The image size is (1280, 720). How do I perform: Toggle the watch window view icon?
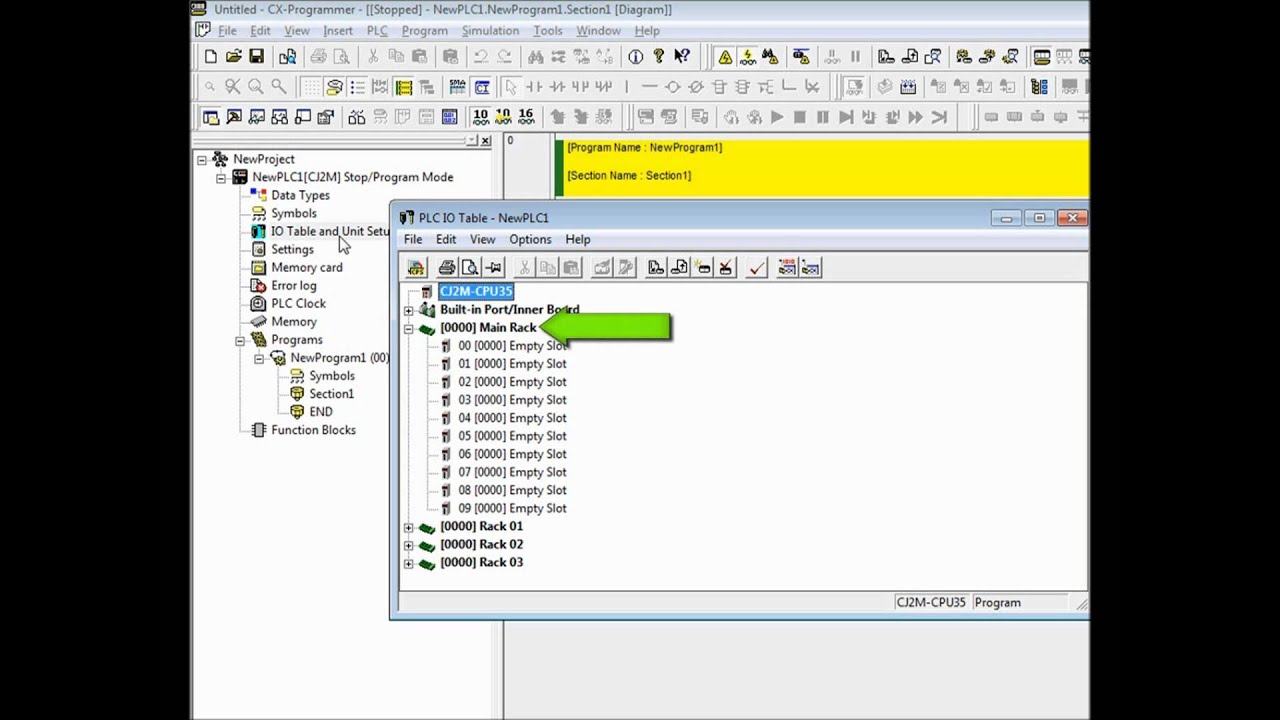256,117
